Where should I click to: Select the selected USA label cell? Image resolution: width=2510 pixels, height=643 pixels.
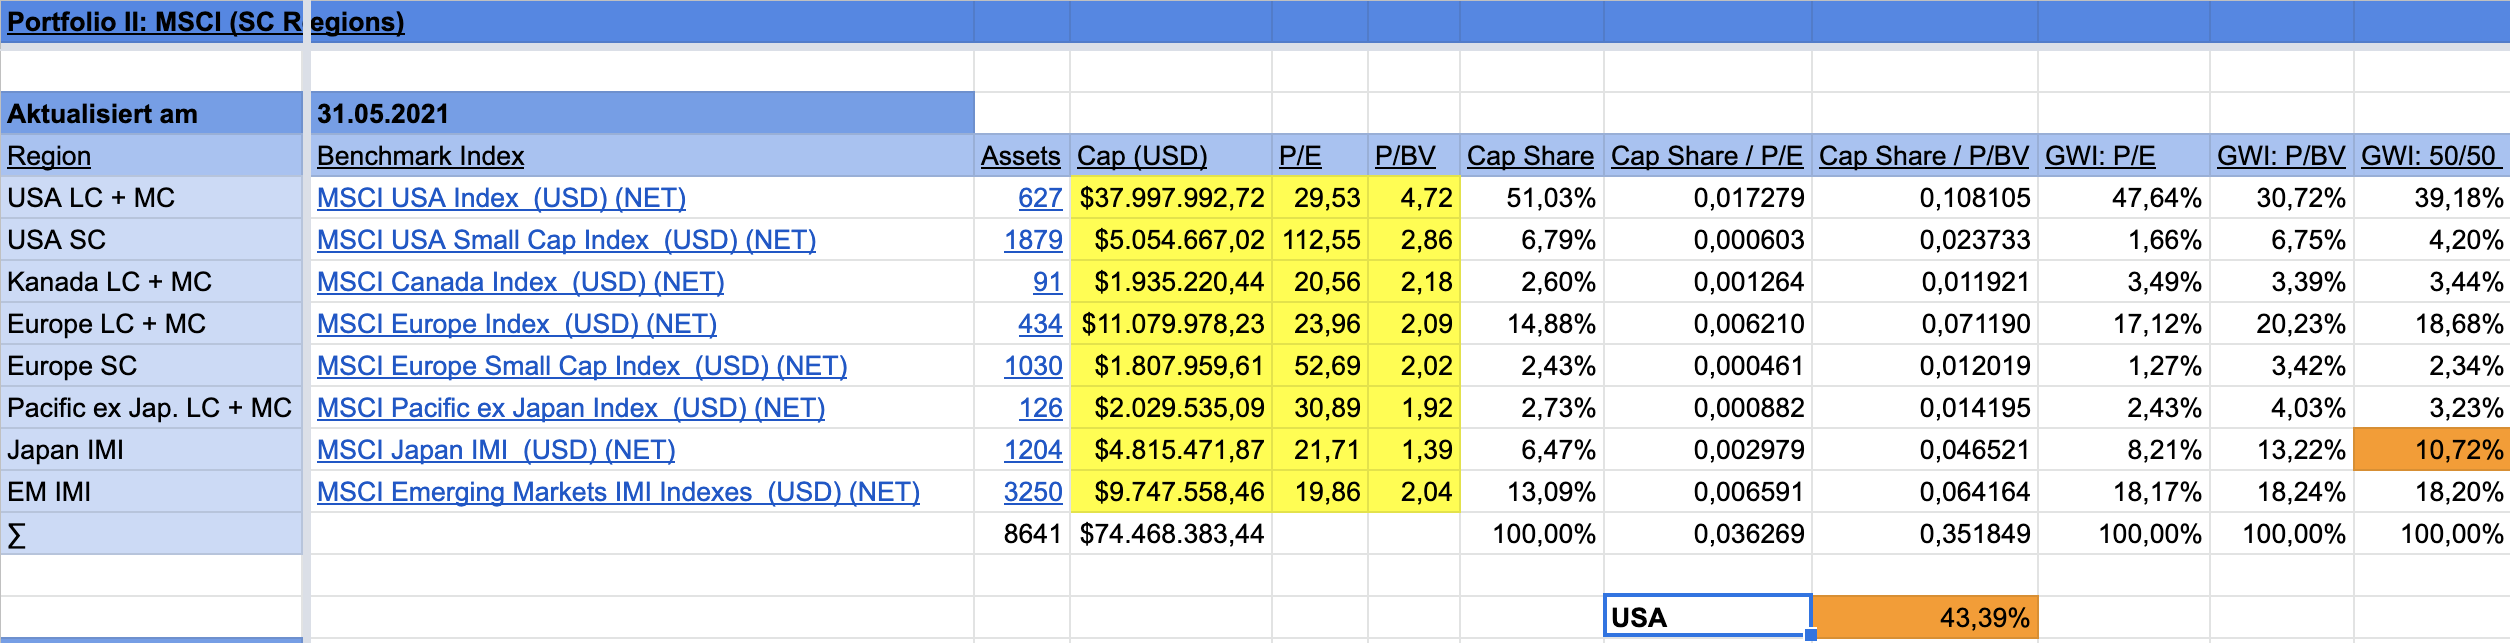point(1706,617)
